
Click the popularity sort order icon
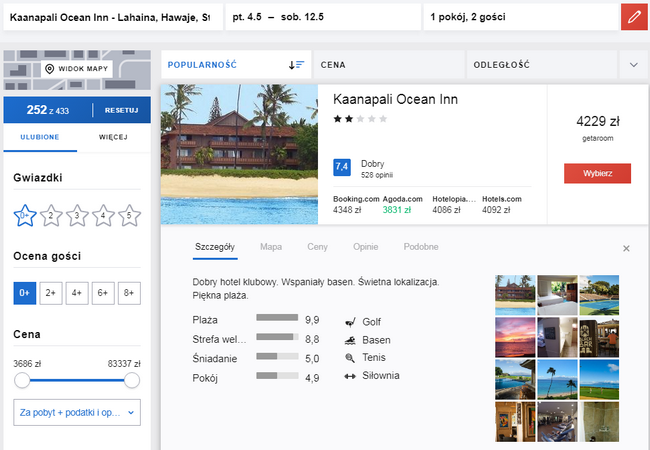click(296, 64)
